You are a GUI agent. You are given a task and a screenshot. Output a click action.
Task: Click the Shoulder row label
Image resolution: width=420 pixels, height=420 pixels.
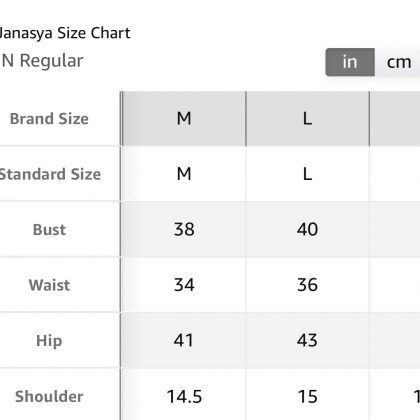pyautogui.click(x=49, y=396)
